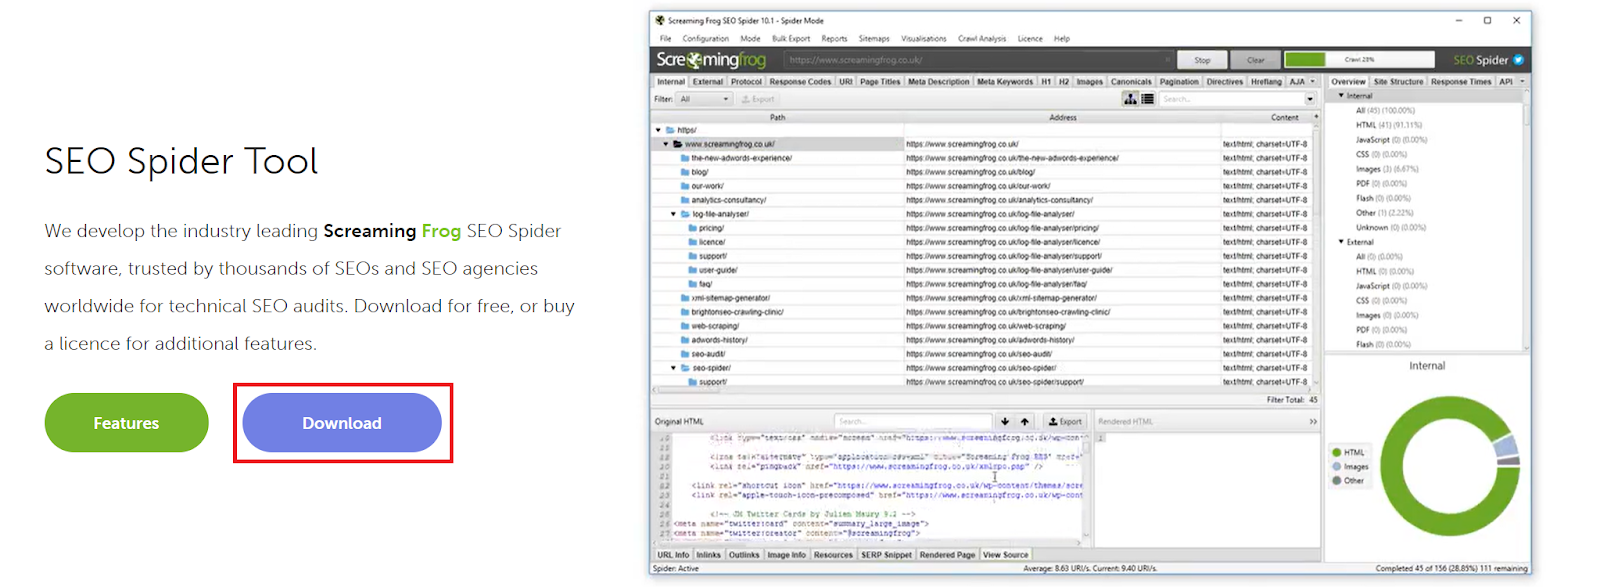This screenshot has width=1600, height=587.
Task: Click the https/ root folder icon
Action: (x=670, y=130)
